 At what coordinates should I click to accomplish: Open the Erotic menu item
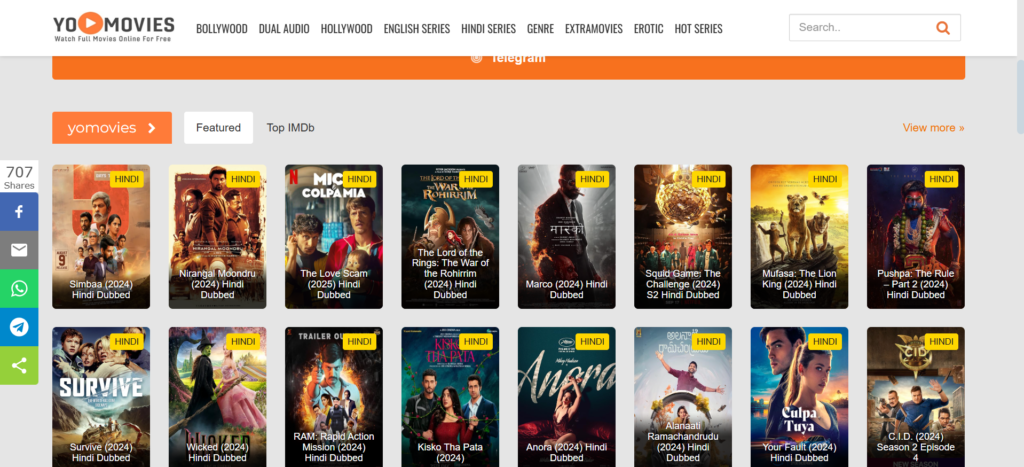click(648, 29)
